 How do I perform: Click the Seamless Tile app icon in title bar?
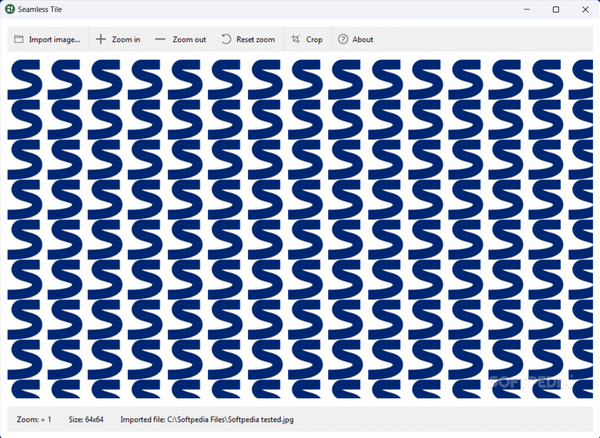pos(10,9)
